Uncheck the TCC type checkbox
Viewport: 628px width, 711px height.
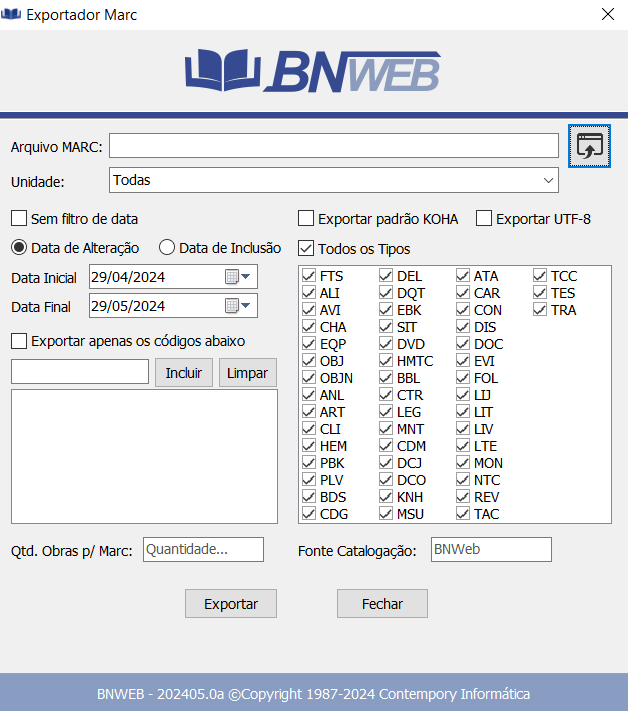(x=540, y=276)
